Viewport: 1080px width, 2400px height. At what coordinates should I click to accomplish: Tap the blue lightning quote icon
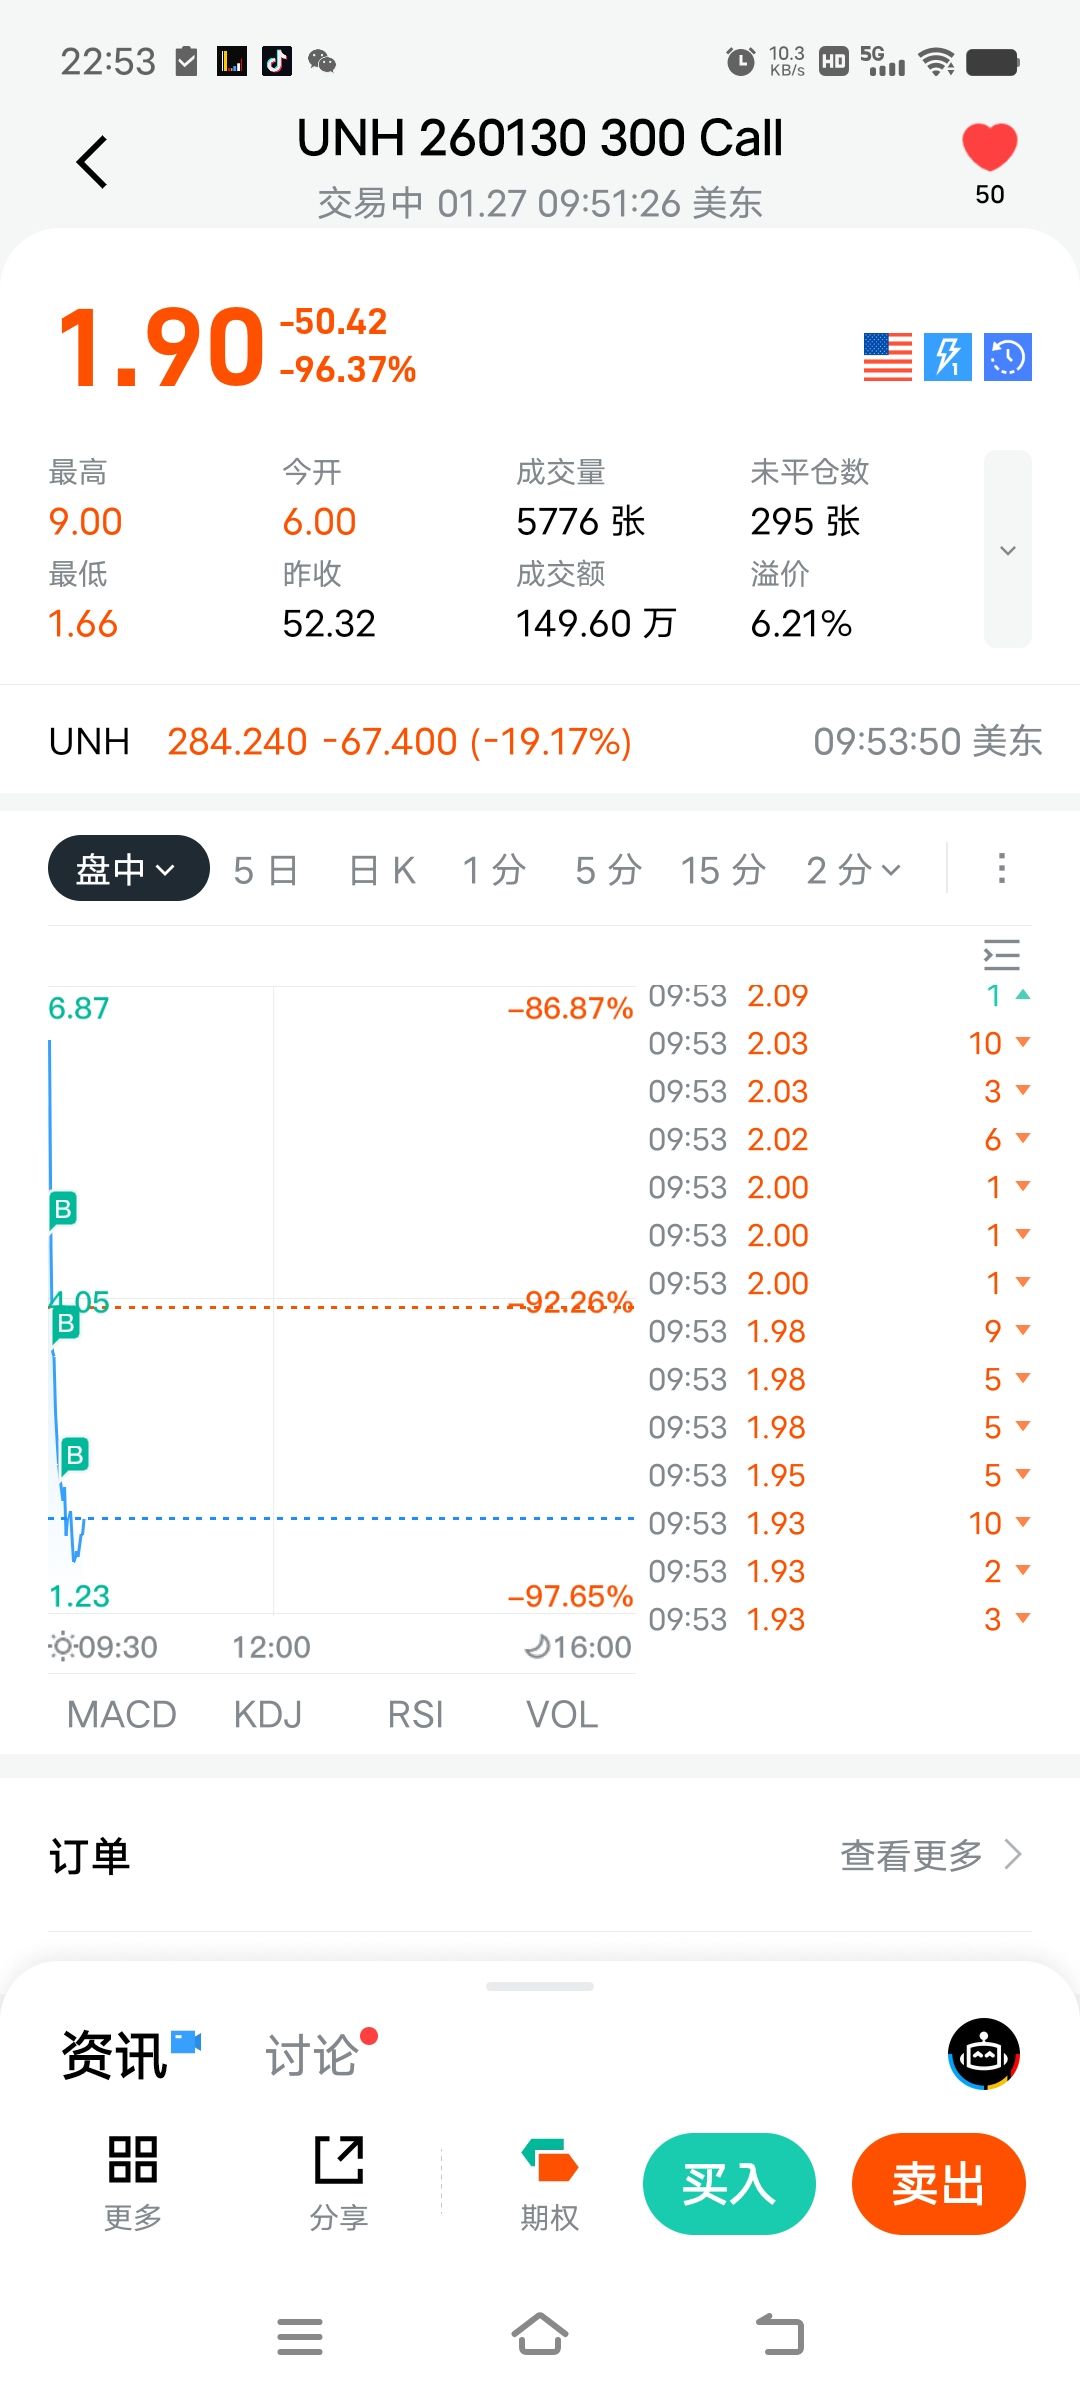tap(947, 357)
